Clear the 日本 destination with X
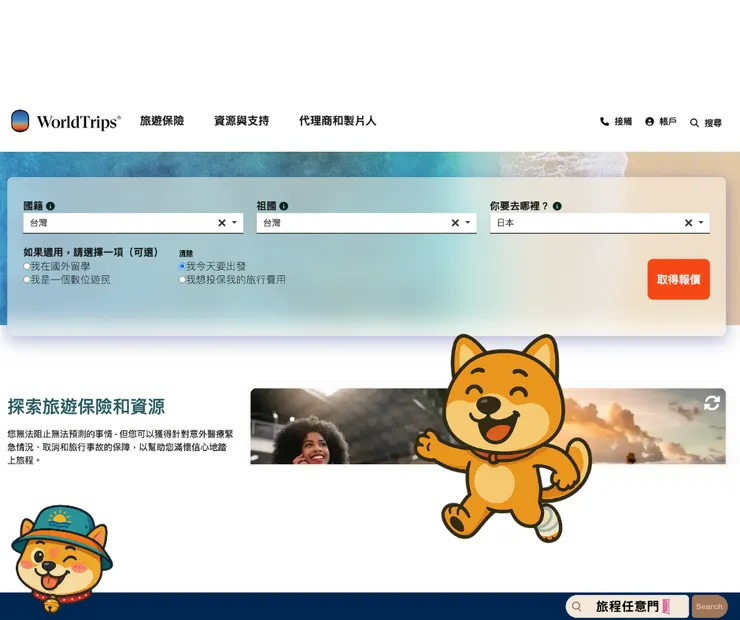The width and height of the screenshot is (740, 620). [x=689, y=223]
